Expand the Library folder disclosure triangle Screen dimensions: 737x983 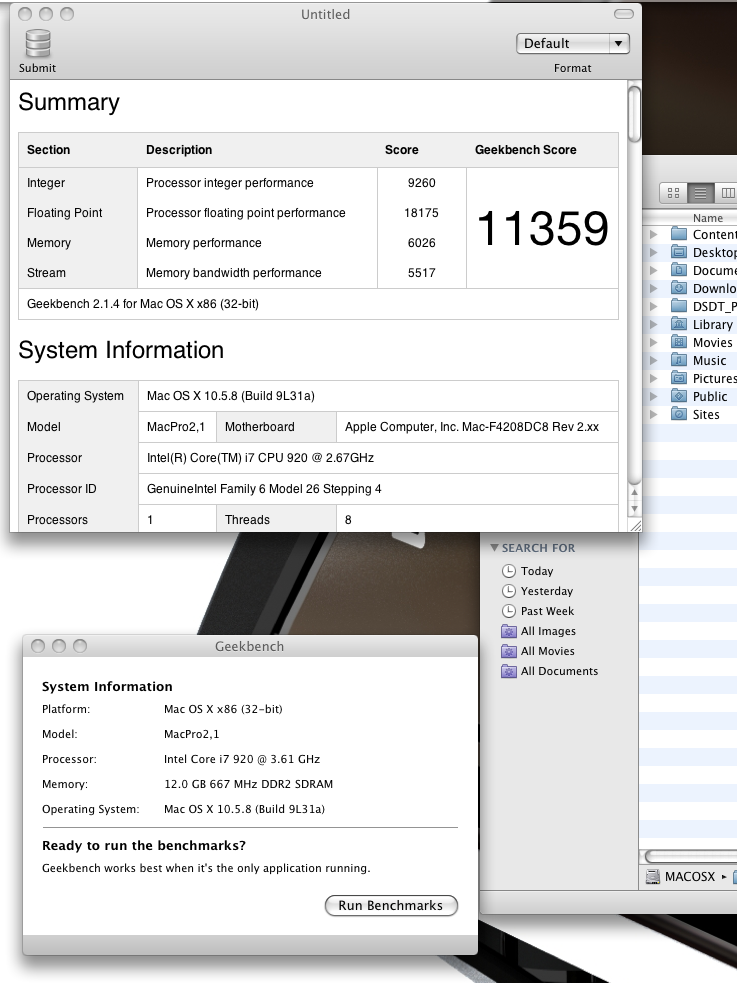tap(654, 324)
